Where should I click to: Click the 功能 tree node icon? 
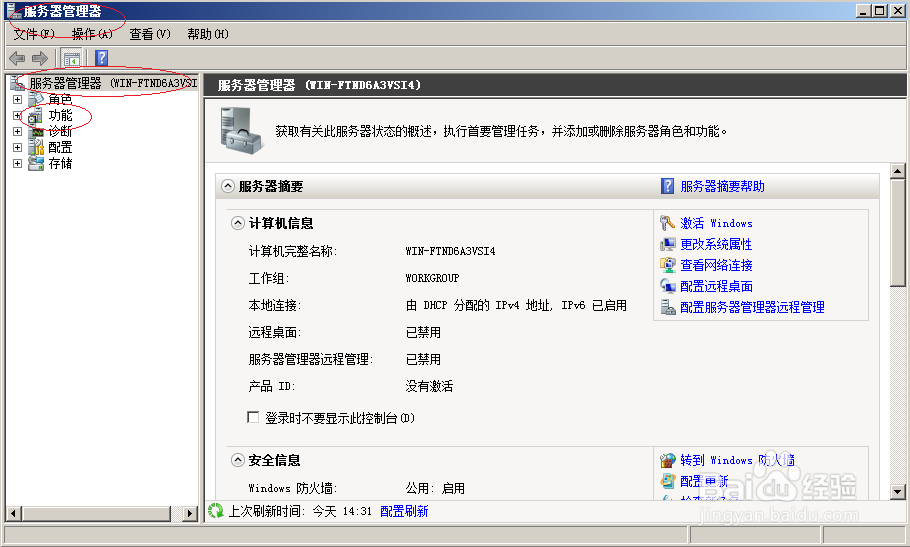point(36,115)
